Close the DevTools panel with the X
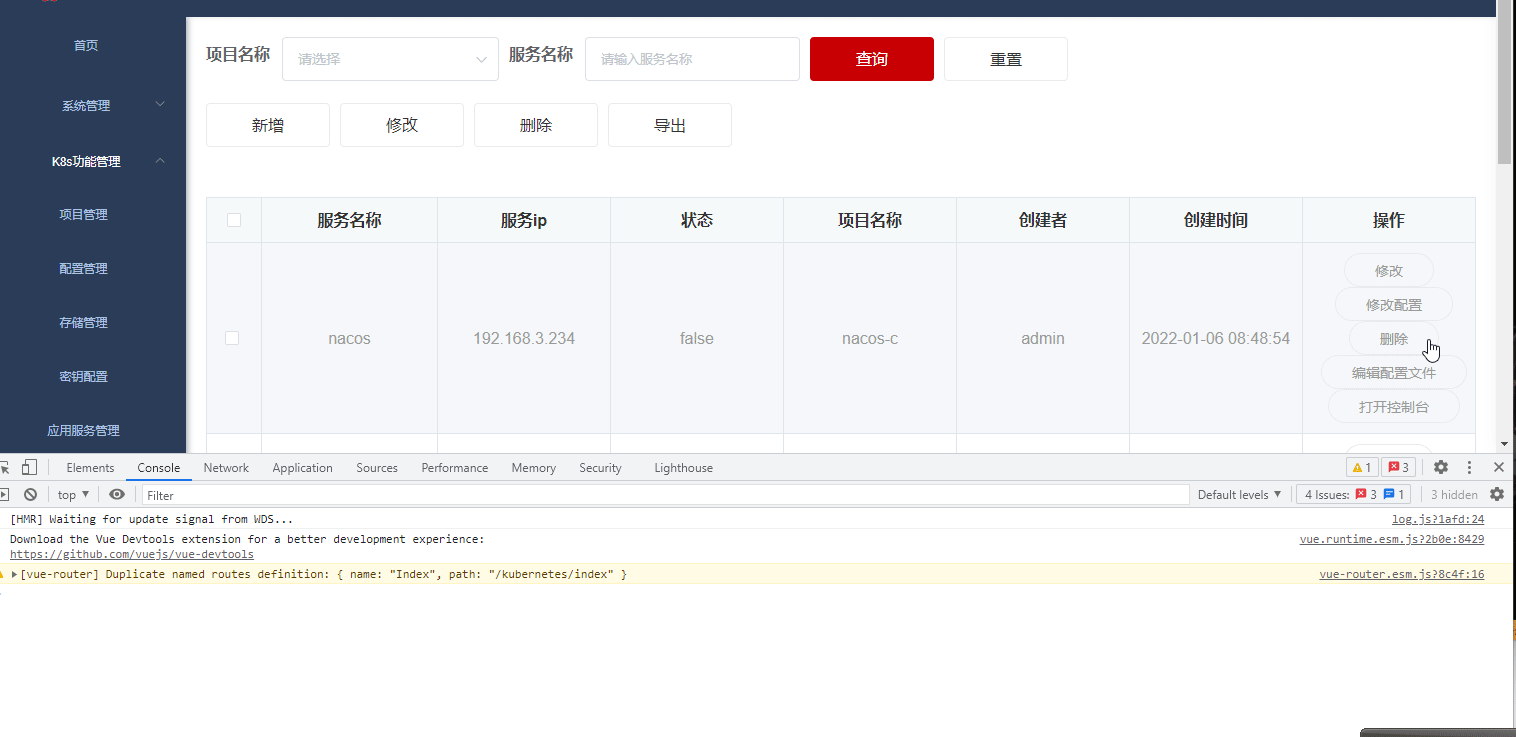The image size is (1516, 737). click(1499, 467)
